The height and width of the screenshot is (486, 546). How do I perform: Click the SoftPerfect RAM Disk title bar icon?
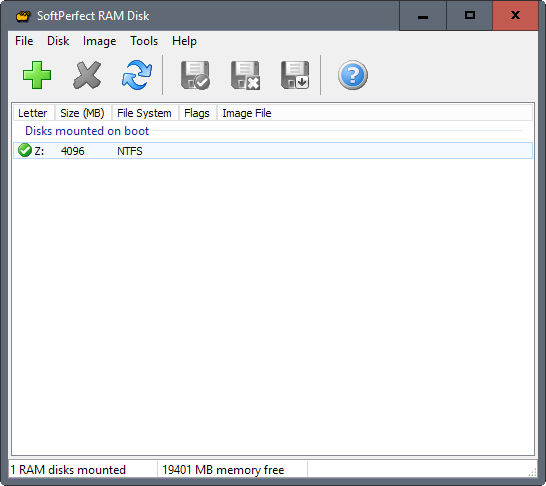(x=23, y=16)
